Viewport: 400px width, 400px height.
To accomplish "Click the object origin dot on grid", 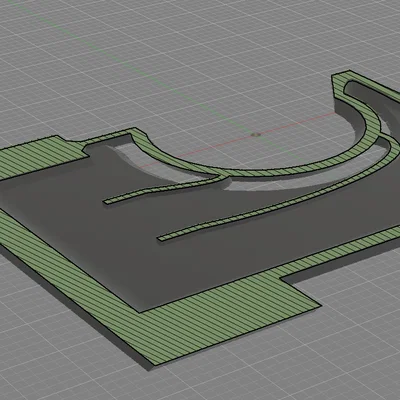I will tap(256, 135).
